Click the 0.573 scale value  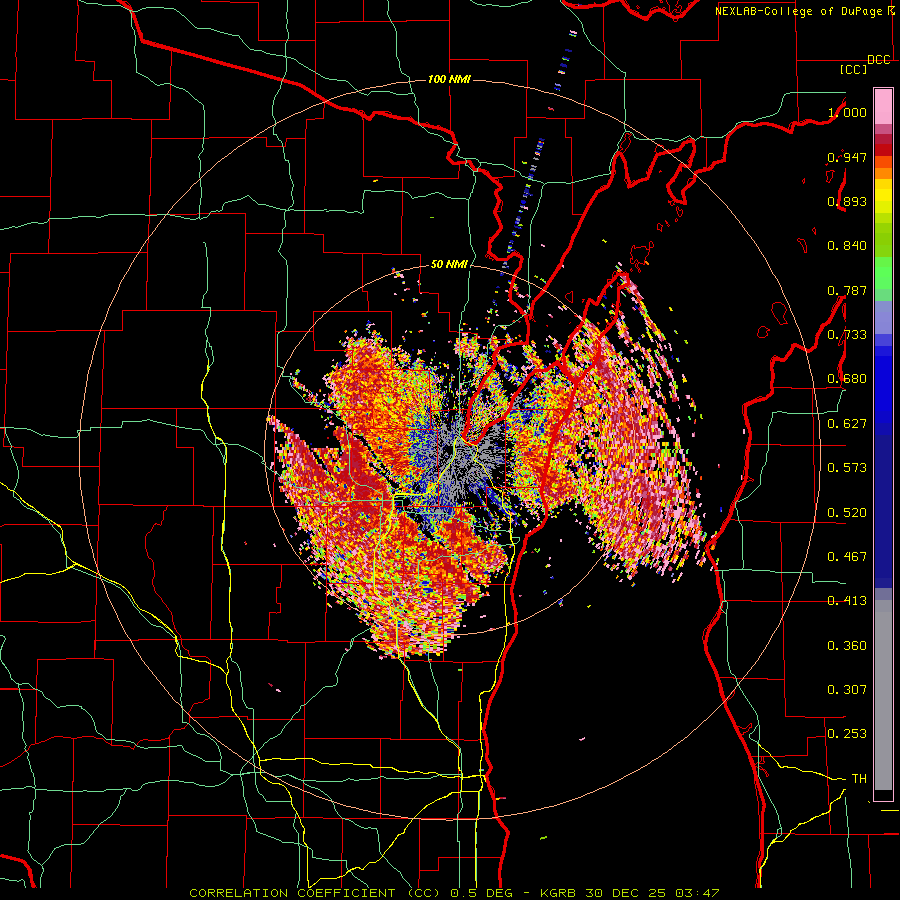(x=847, y=467)
